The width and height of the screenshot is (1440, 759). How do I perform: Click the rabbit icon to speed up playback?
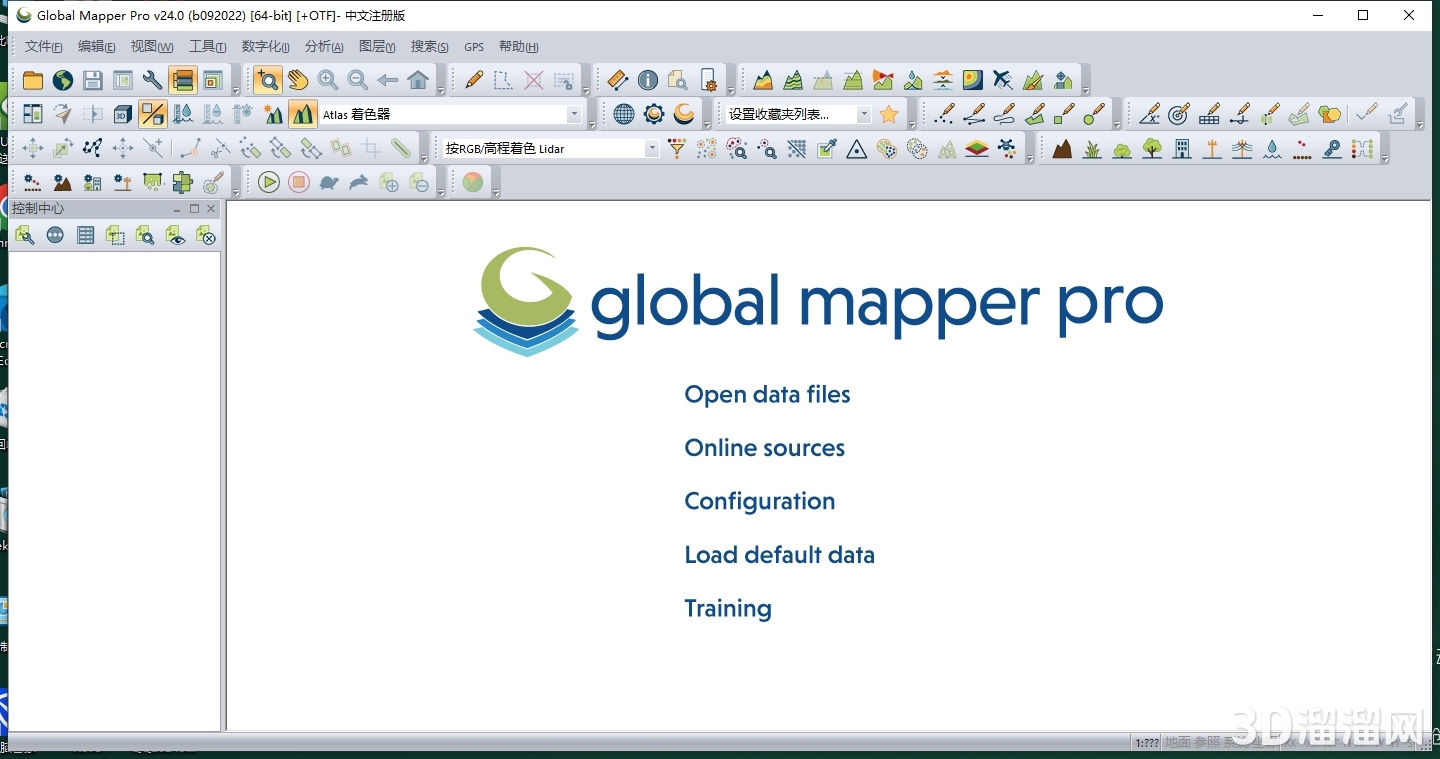(x=359, y=182)
